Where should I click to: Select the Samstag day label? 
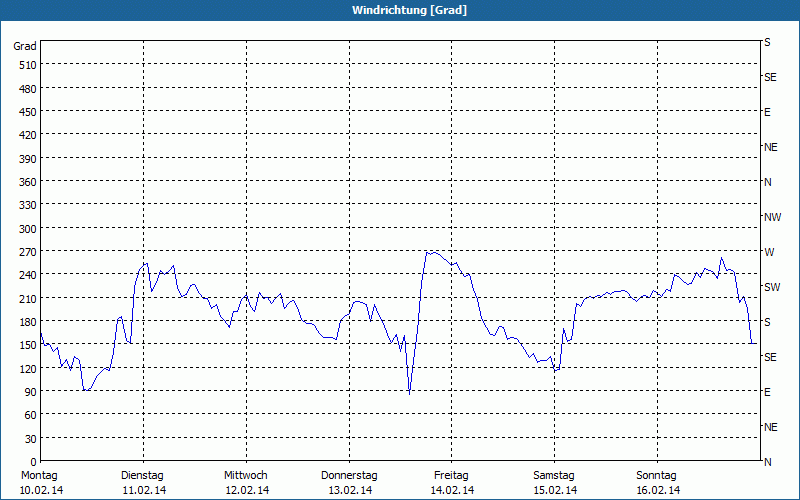(554, 476)
